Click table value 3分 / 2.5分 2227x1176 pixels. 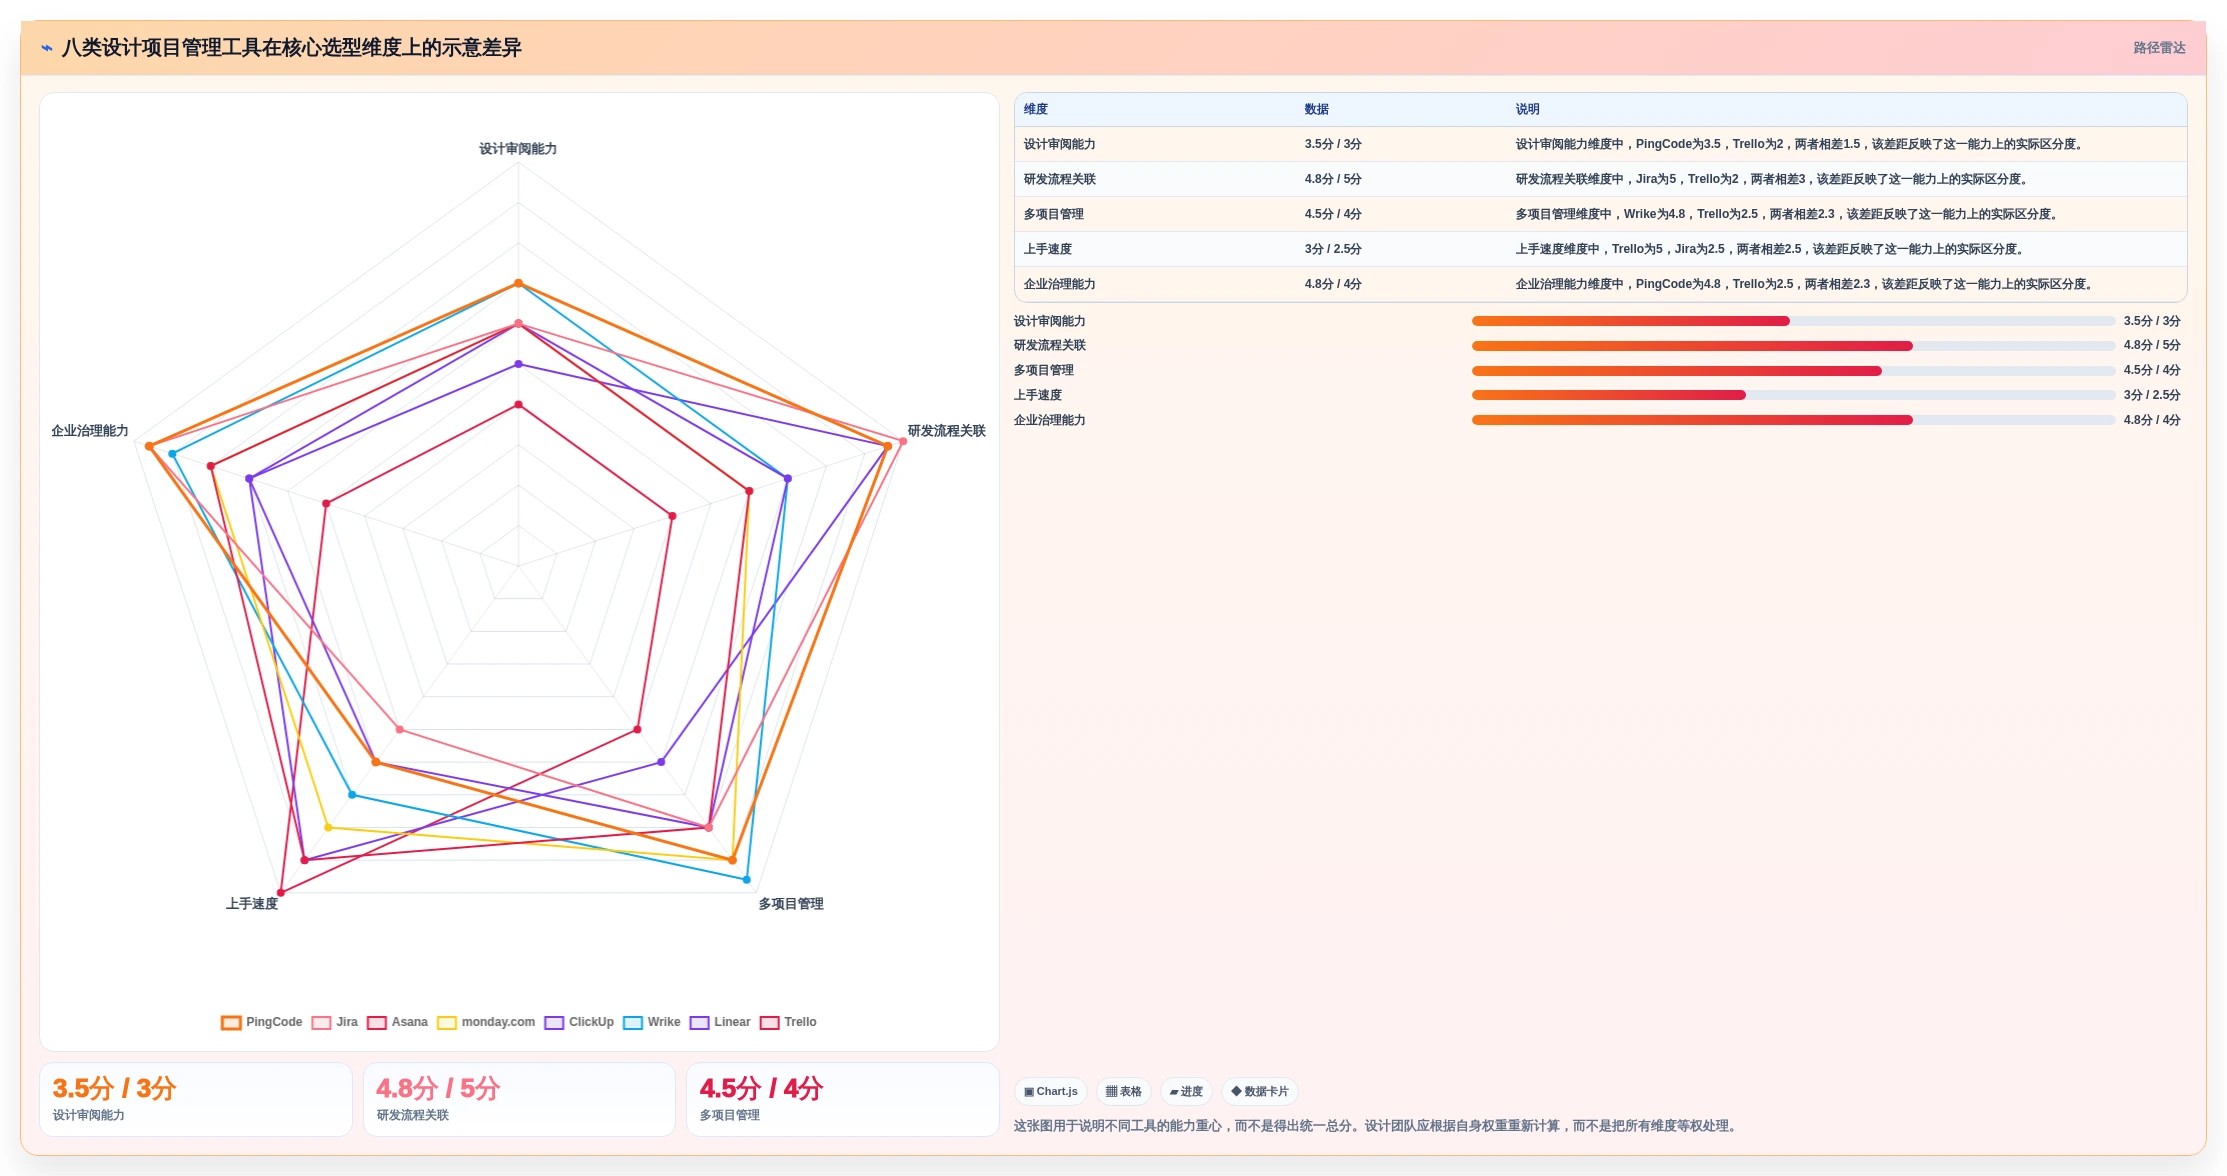(1332, 249)
